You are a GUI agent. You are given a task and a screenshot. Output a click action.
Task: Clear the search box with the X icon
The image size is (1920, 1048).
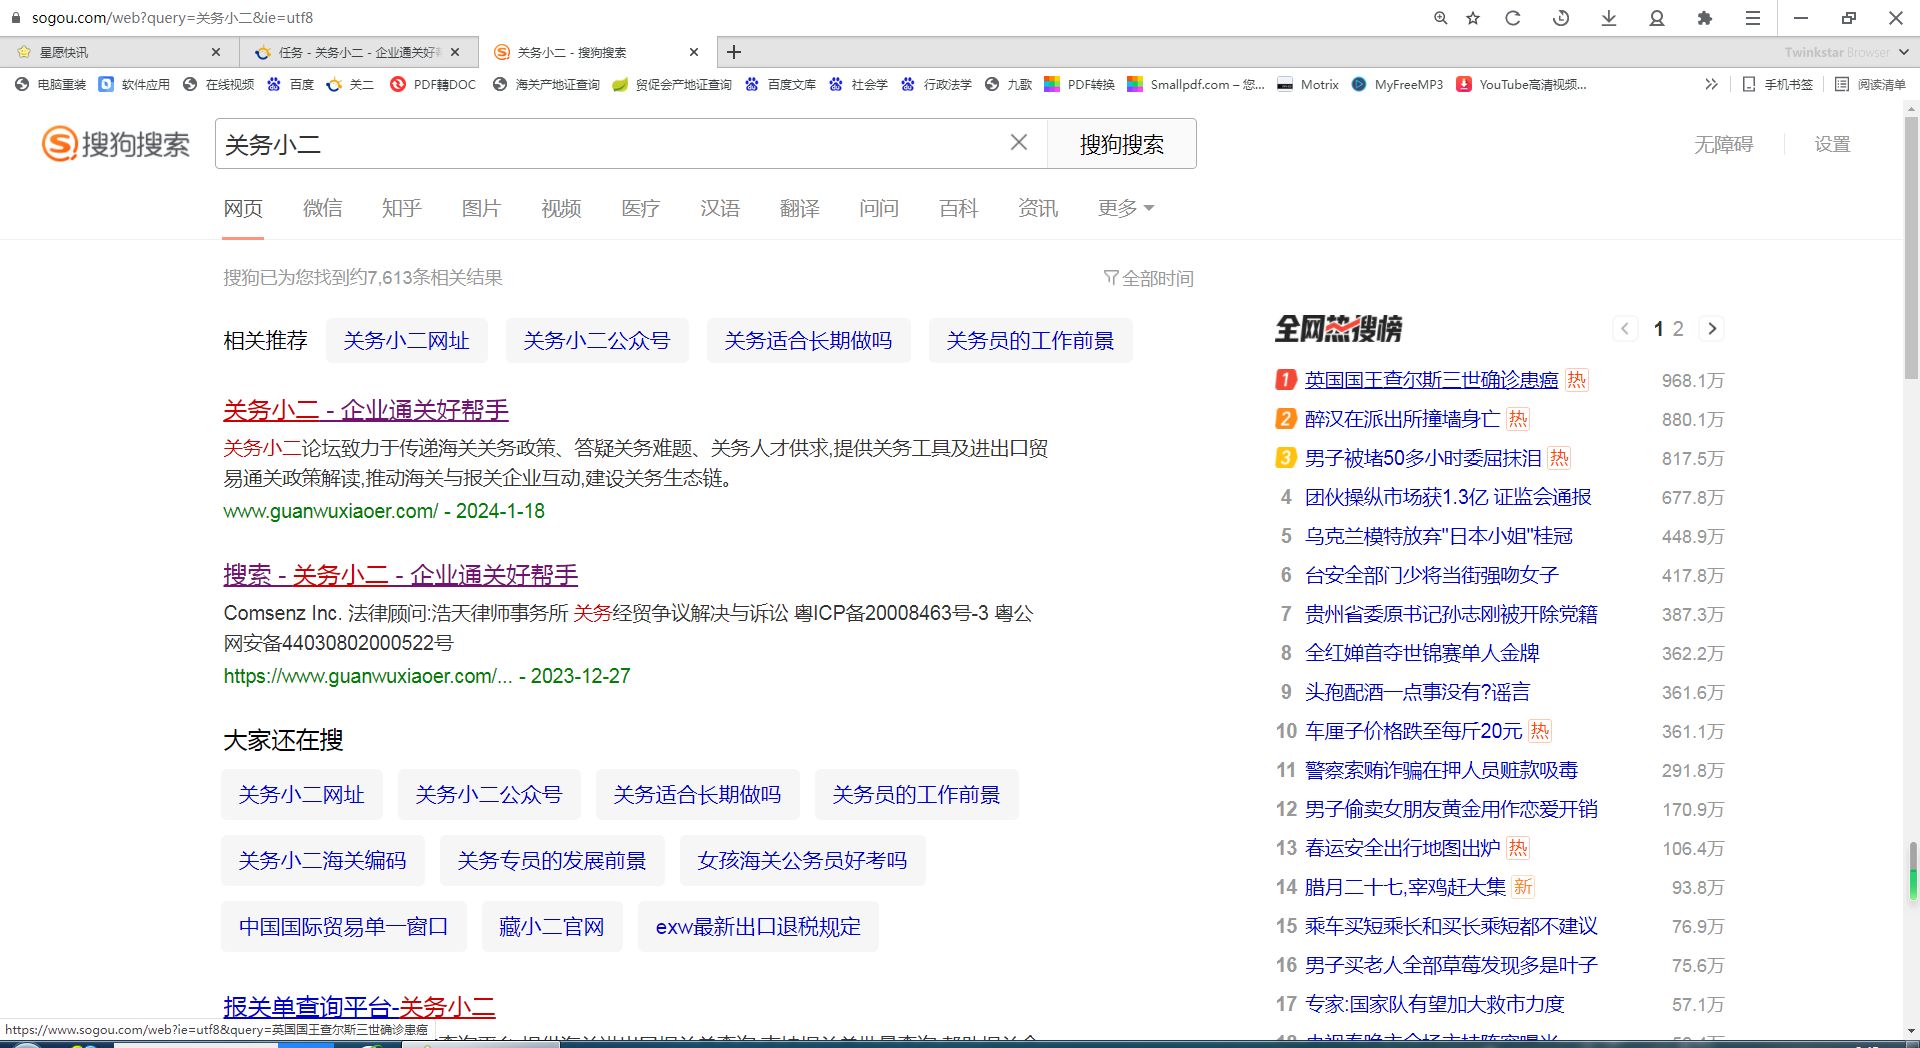tap(1019, 143)
